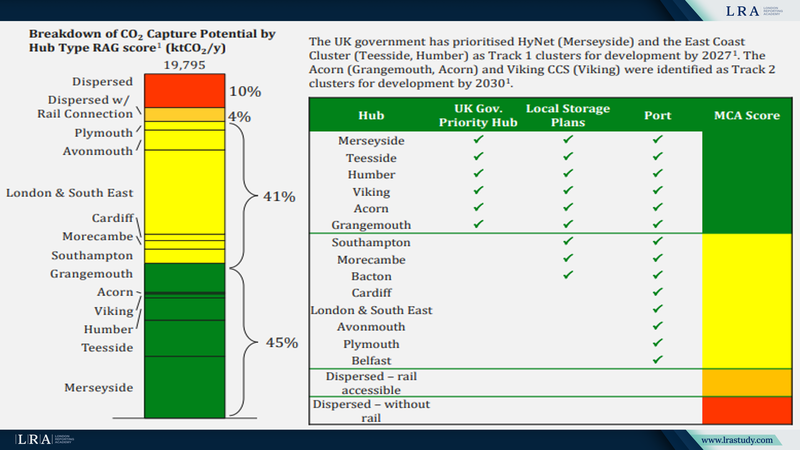The image size is (800, 450).
Task: Click London & South East Port checkmark
Action: [658, 309]
